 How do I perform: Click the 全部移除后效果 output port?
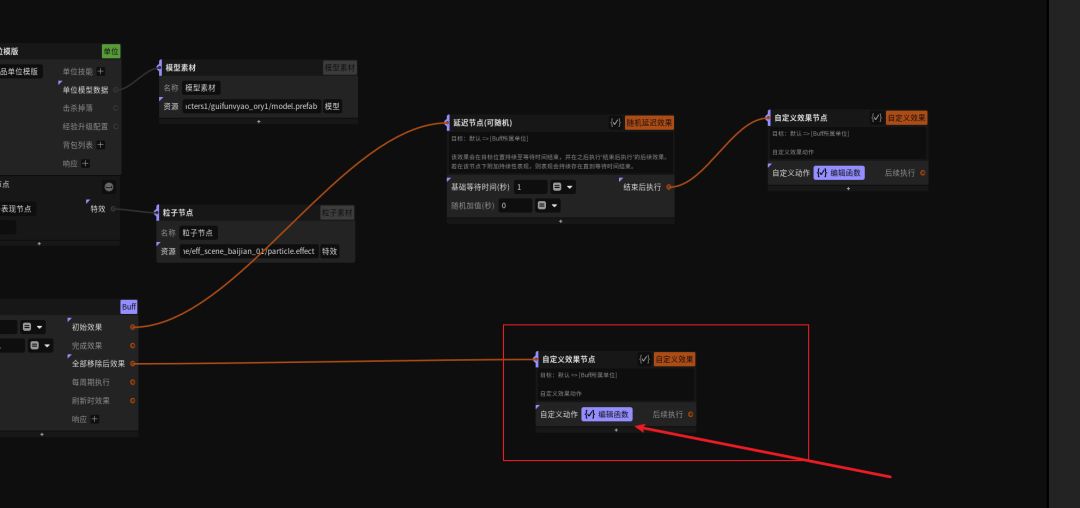click(132, 363)
